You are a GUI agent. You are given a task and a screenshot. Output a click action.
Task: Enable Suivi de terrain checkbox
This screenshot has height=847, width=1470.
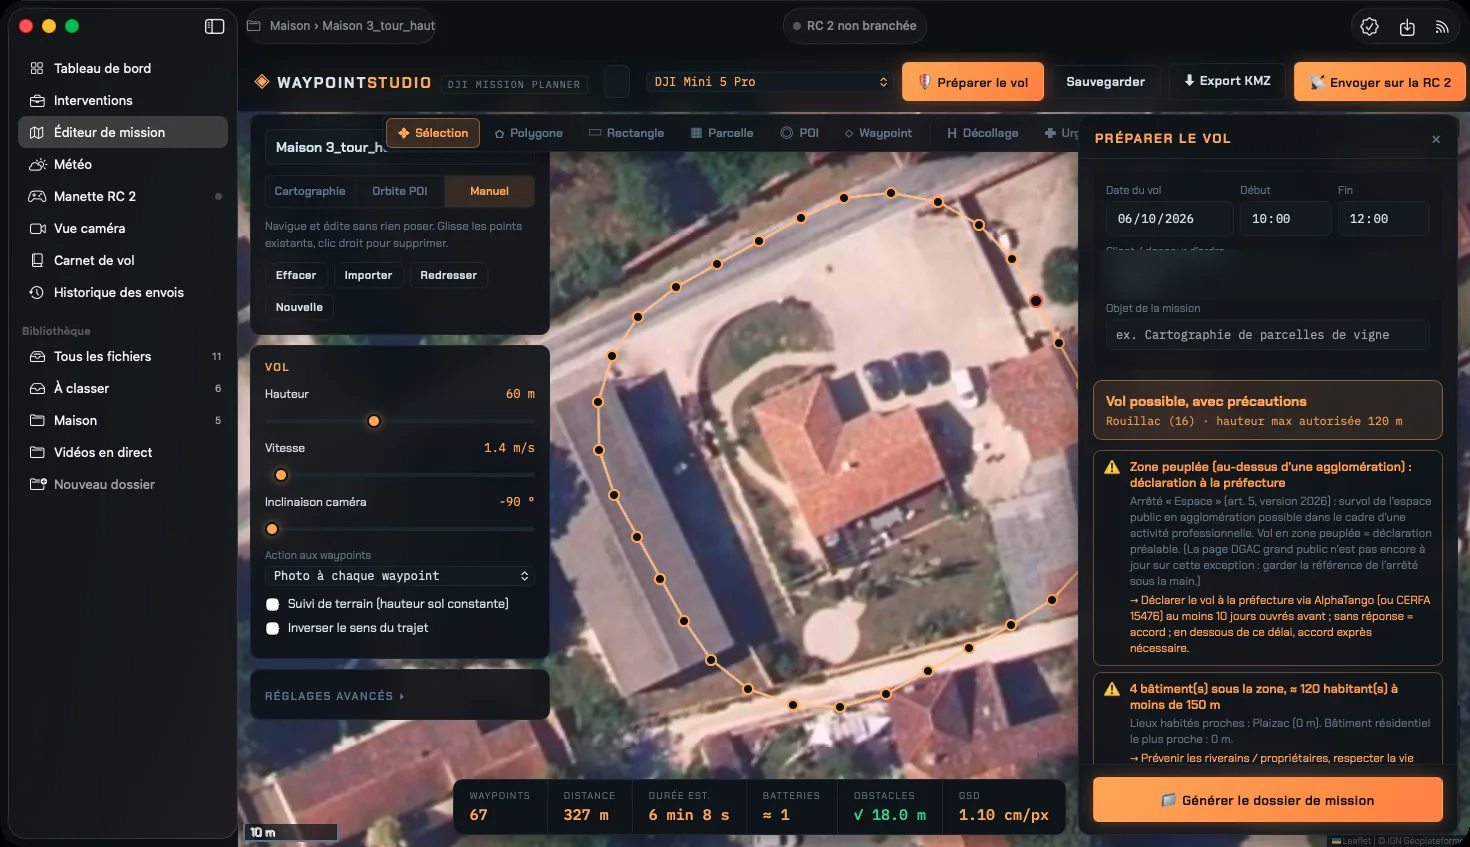(272, 604)
